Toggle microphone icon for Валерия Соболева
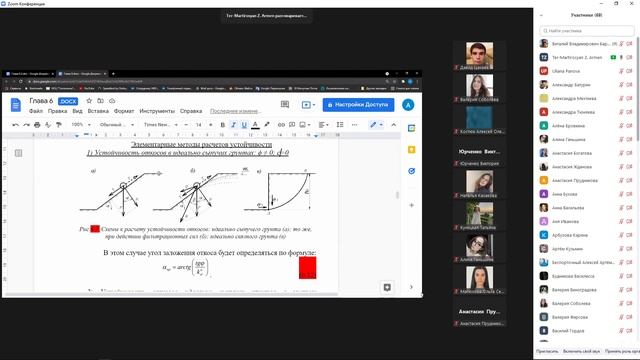Viewport: 640px width, 360px height. (x=621, y=304)
